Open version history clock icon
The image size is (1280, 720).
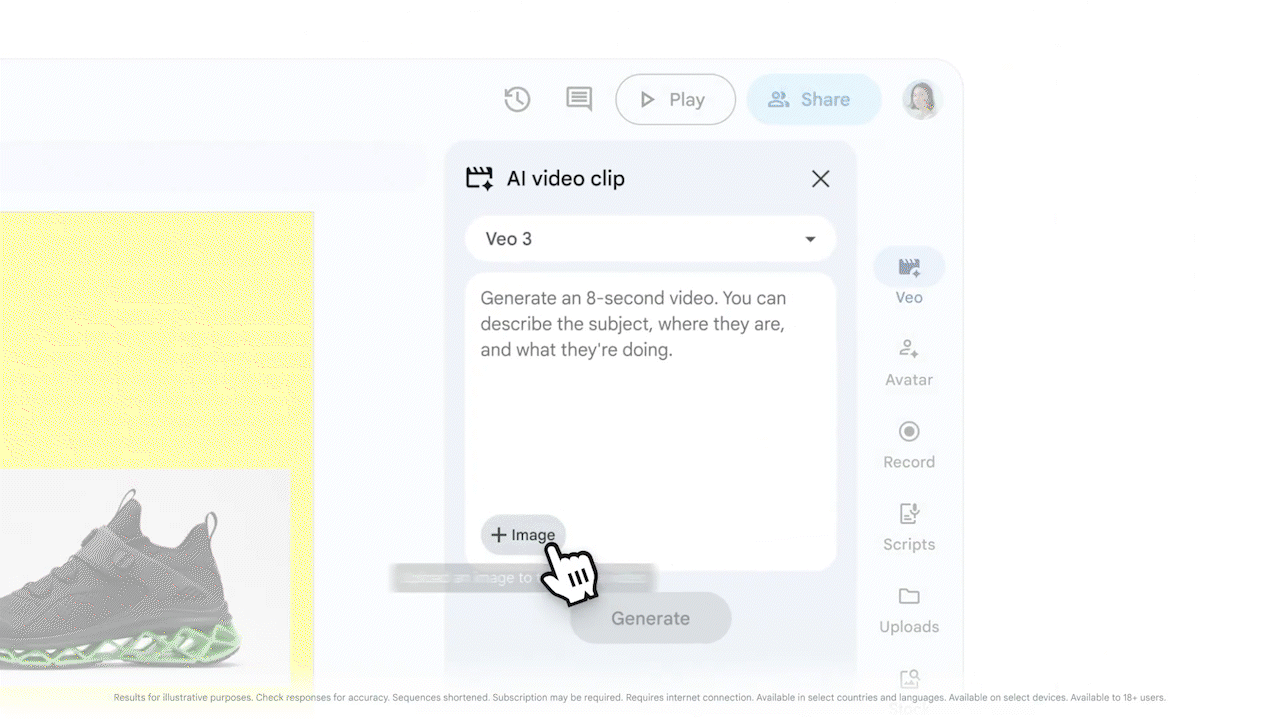point(517,99)
